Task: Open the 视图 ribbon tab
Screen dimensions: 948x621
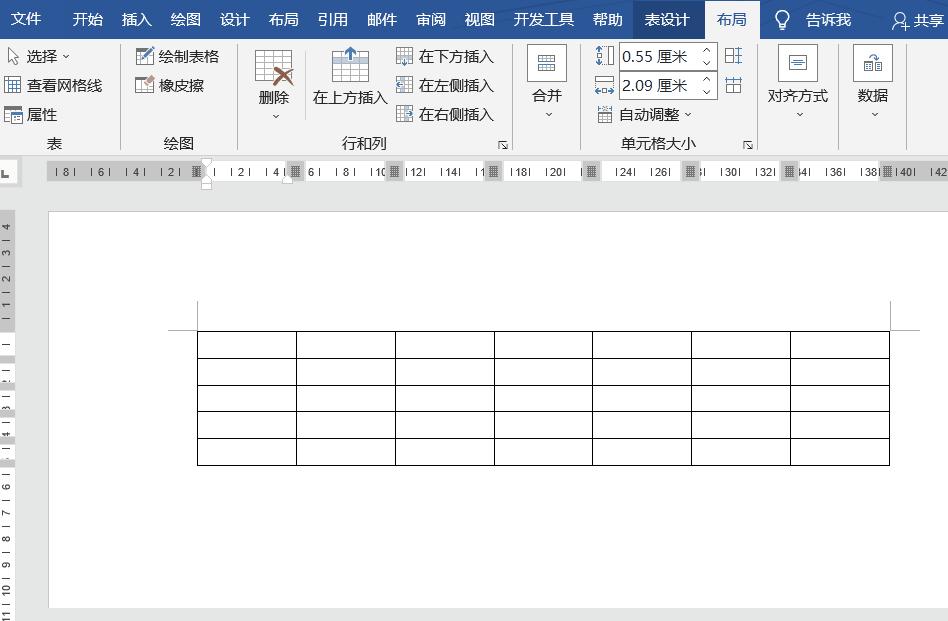Action: (x=480, y=19)
